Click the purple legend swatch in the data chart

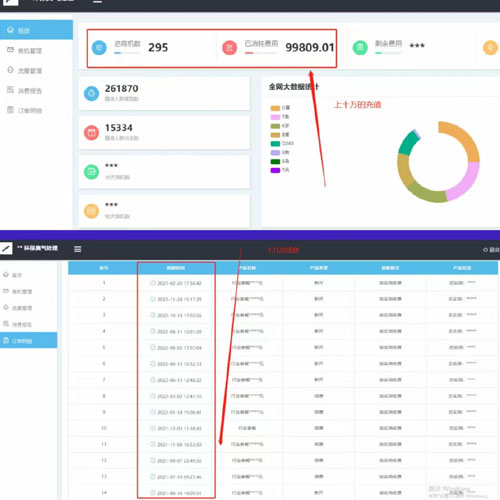click(x=275, y=170)
